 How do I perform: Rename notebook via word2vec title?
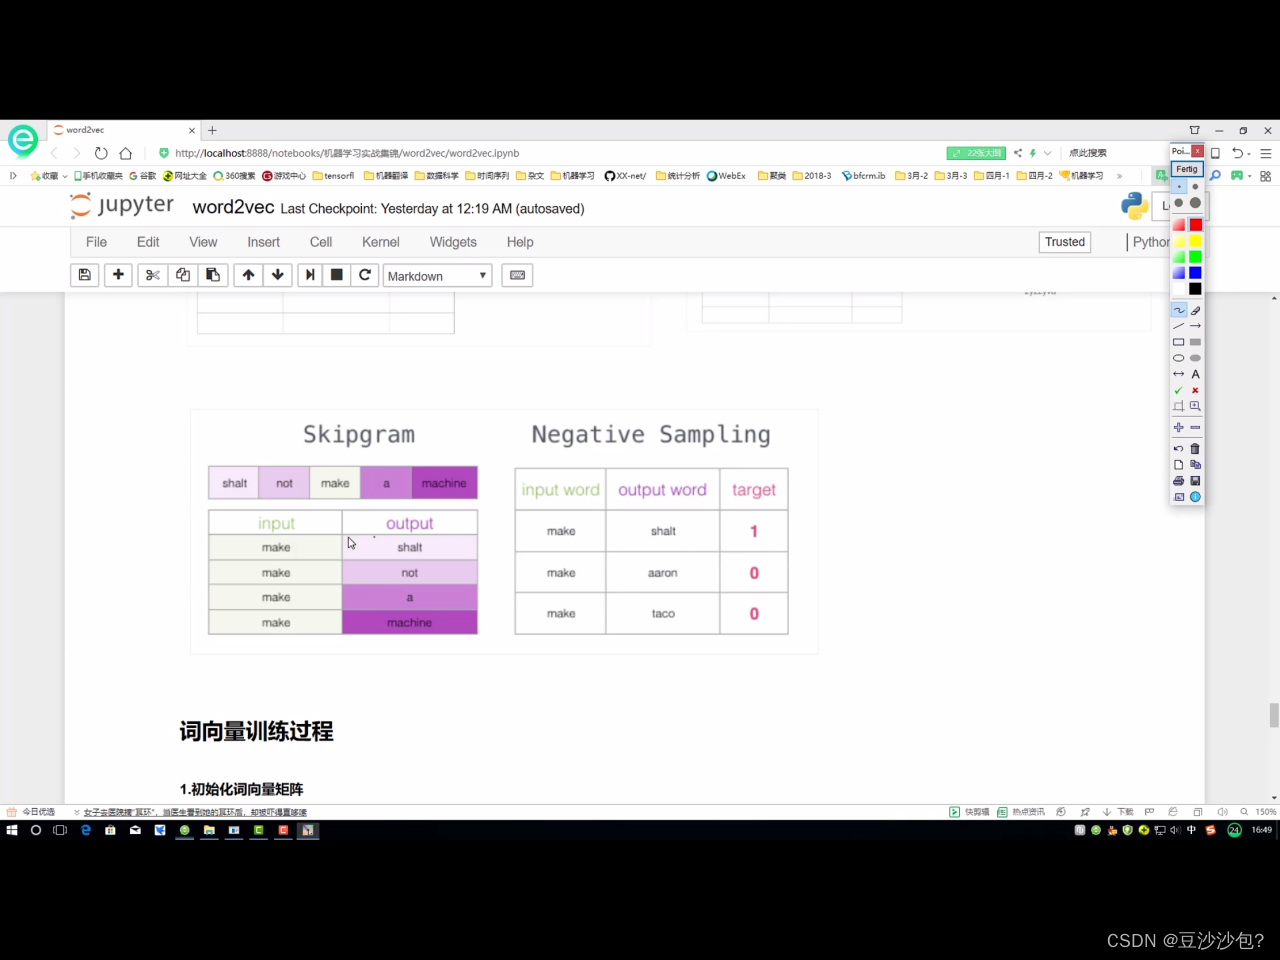pyautogui.click(x=233, y=207)
